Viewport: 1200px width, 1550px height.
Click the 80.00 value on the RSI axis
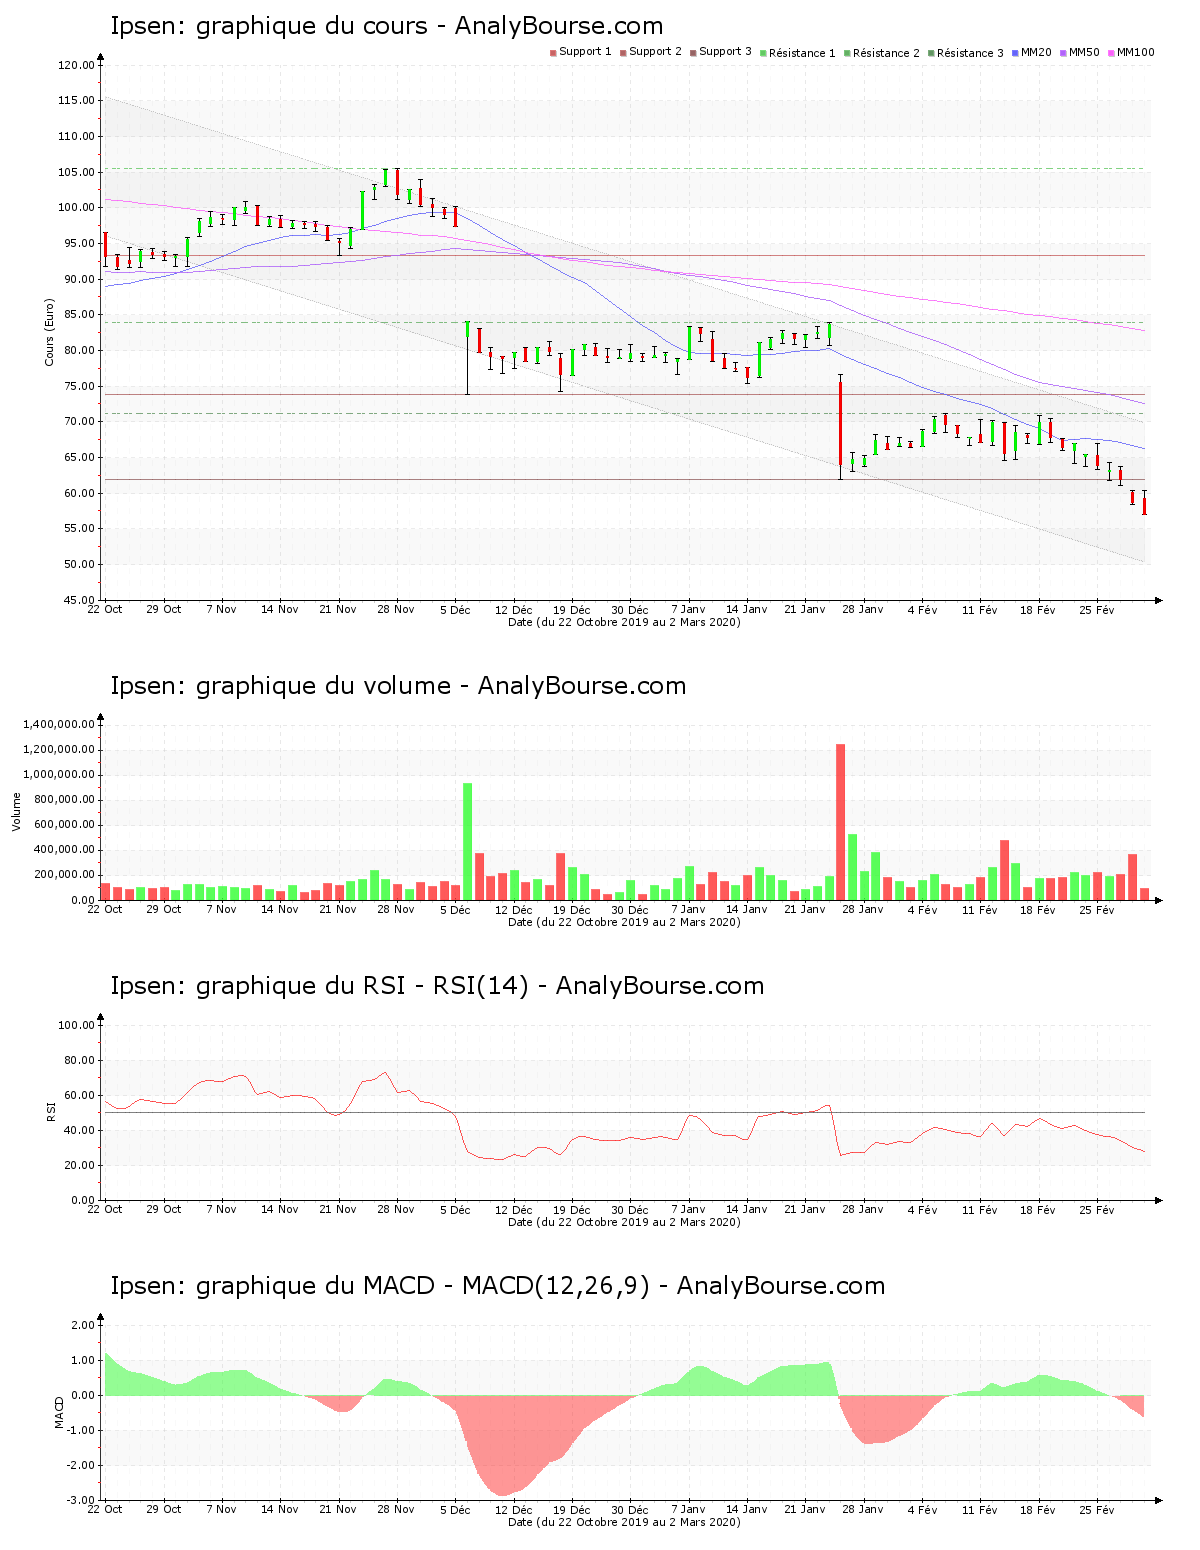coord(77,1060)
